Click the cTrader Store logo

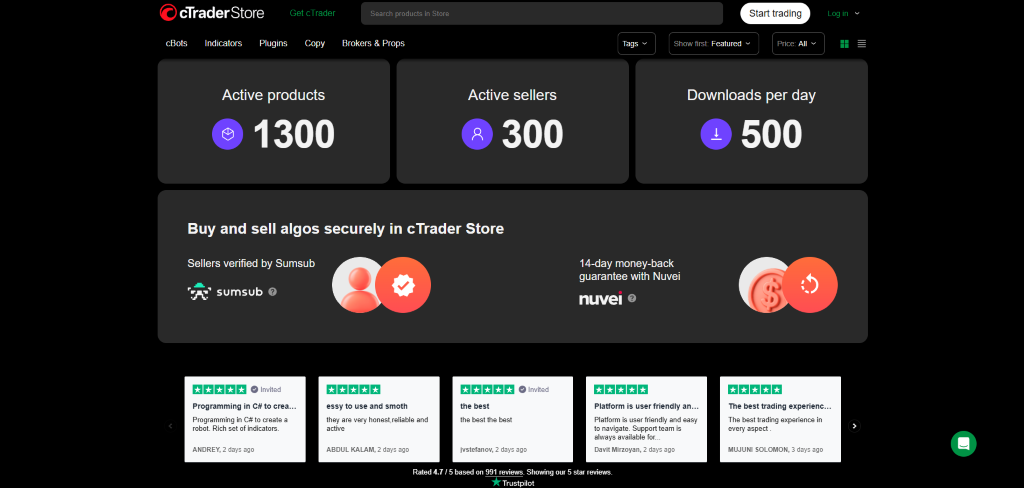[x=212, y=12]
